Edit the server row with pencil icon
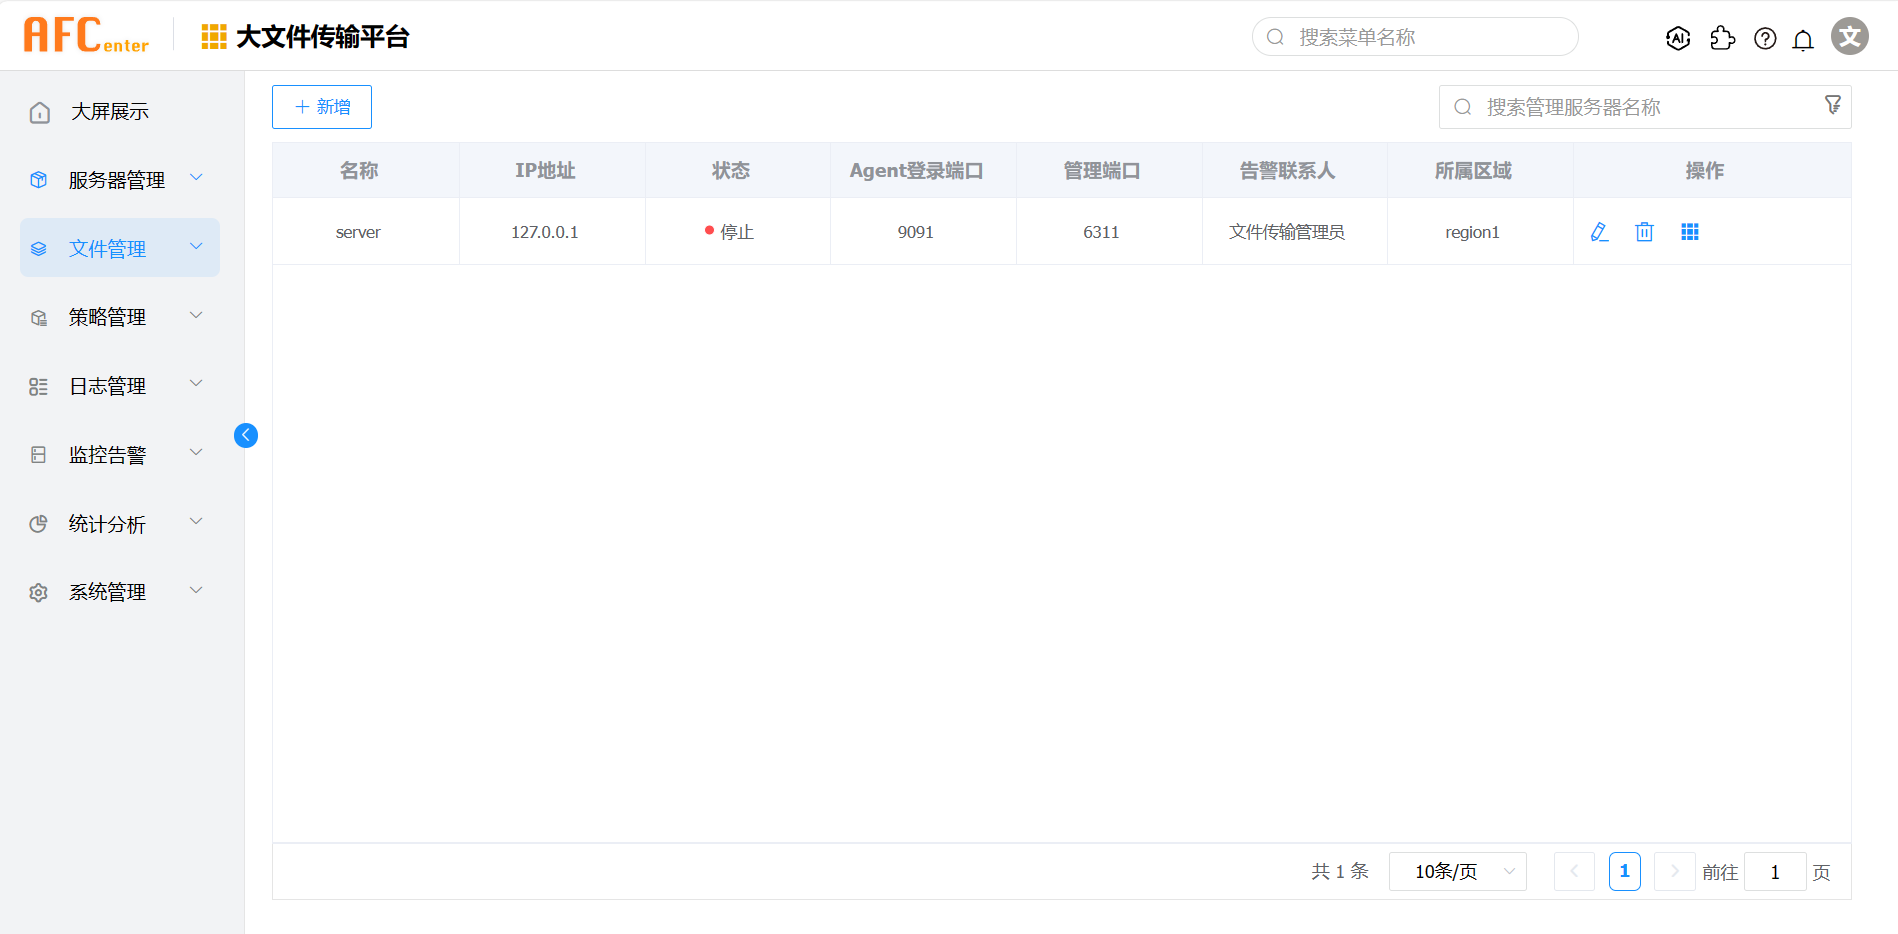 [1599, 232]
